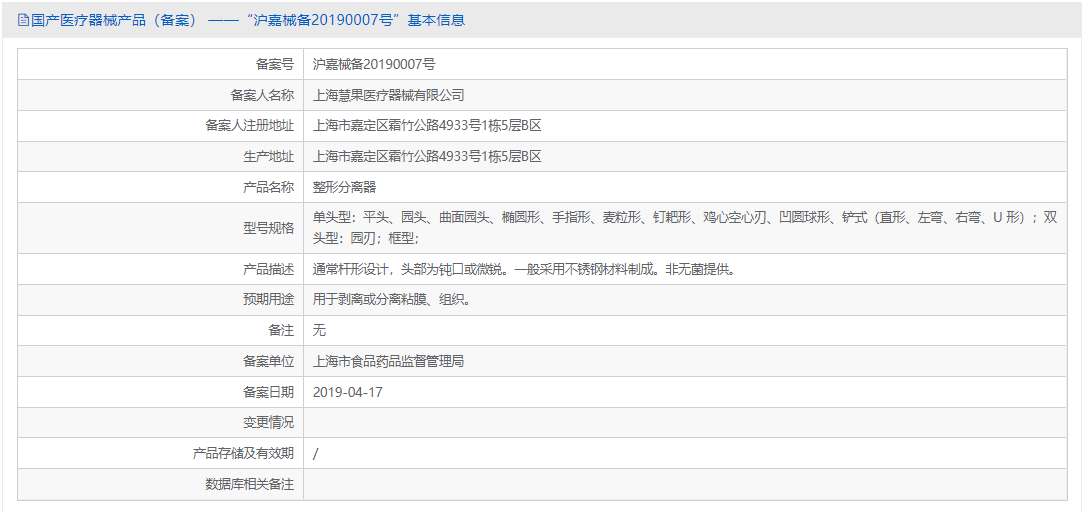
Task: Click the address value in the 生产地址 row
Action: pos(427,157)
